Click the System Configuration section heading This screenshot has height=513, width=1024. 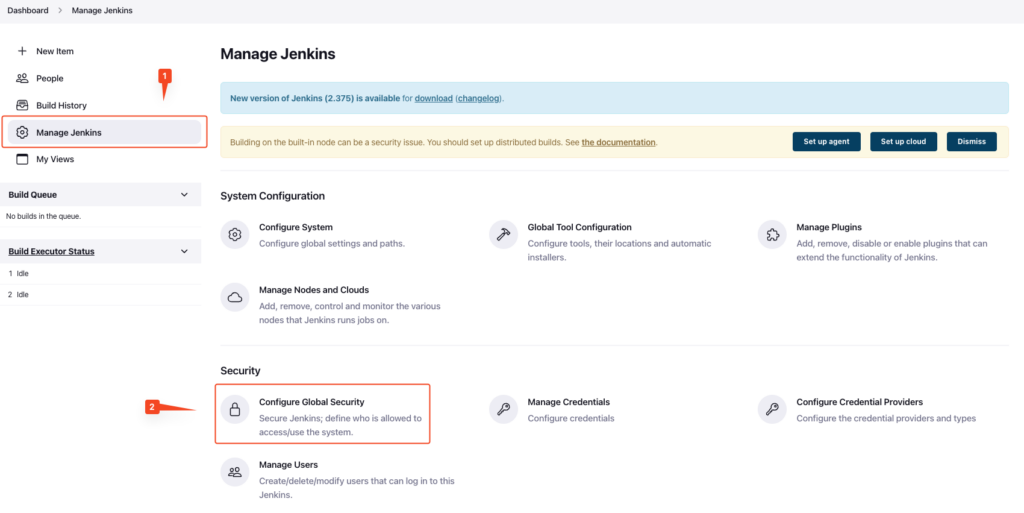(x=273, y=196)
